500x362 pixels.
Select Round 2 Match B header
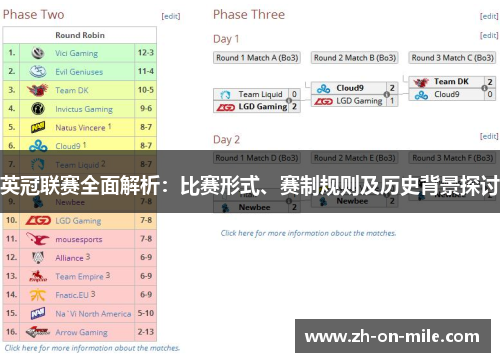tap(355, 58)
